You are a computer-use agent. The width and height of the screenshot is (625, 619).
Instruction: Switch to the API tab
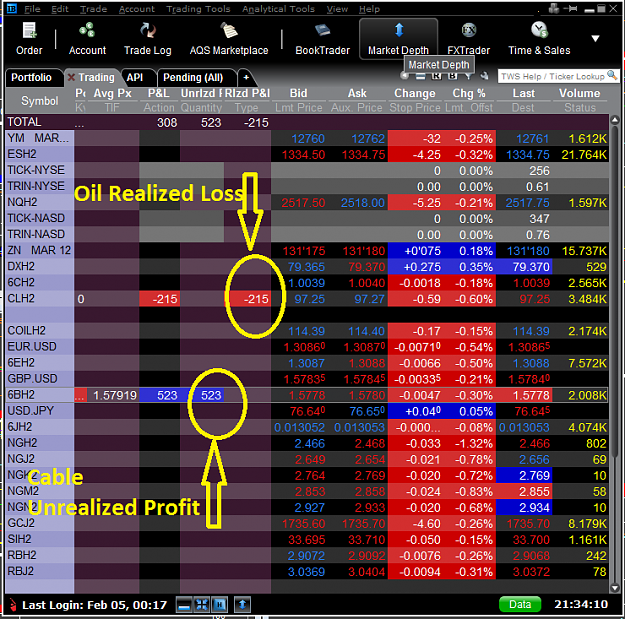(x=135, y=77)
